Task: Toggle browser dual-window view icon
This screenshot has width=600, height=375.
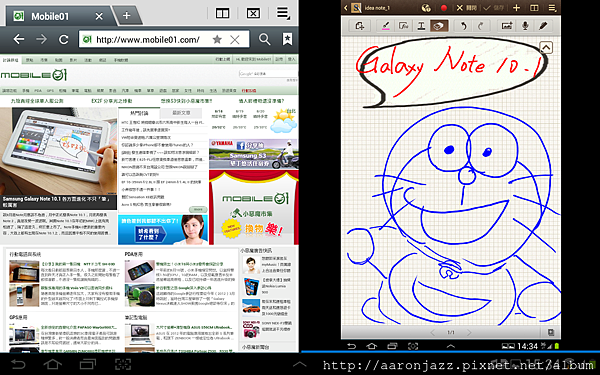Action: coord(222,14)
